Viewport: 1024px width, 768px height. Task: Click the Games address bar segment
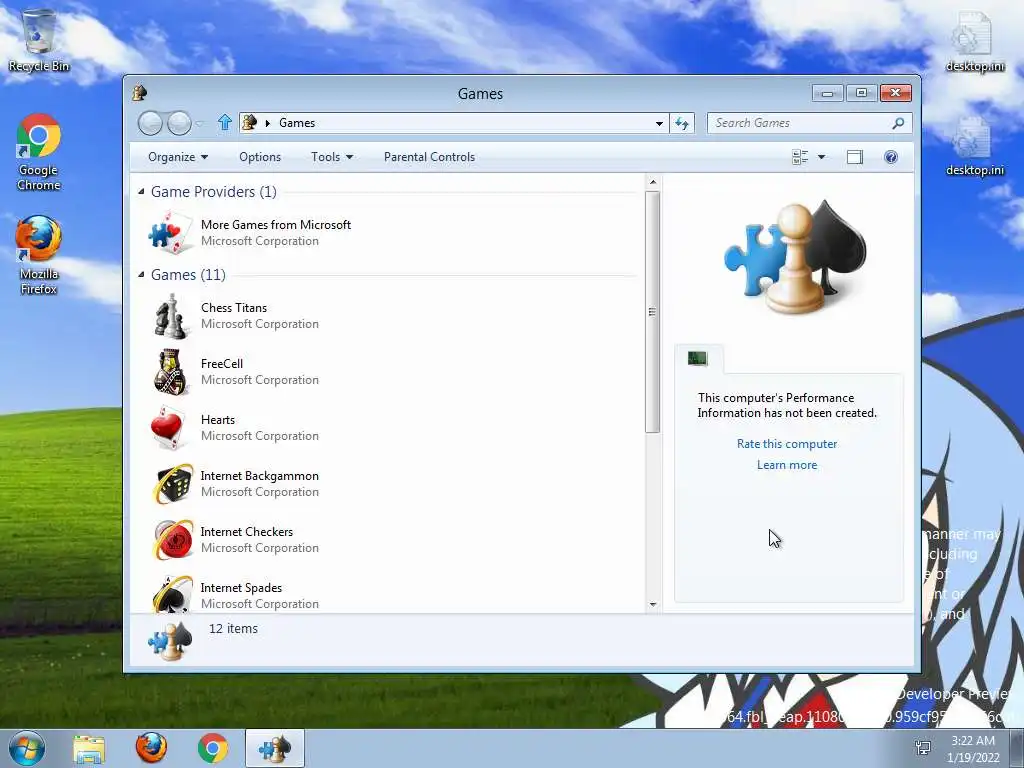click(x=297, y=123)
